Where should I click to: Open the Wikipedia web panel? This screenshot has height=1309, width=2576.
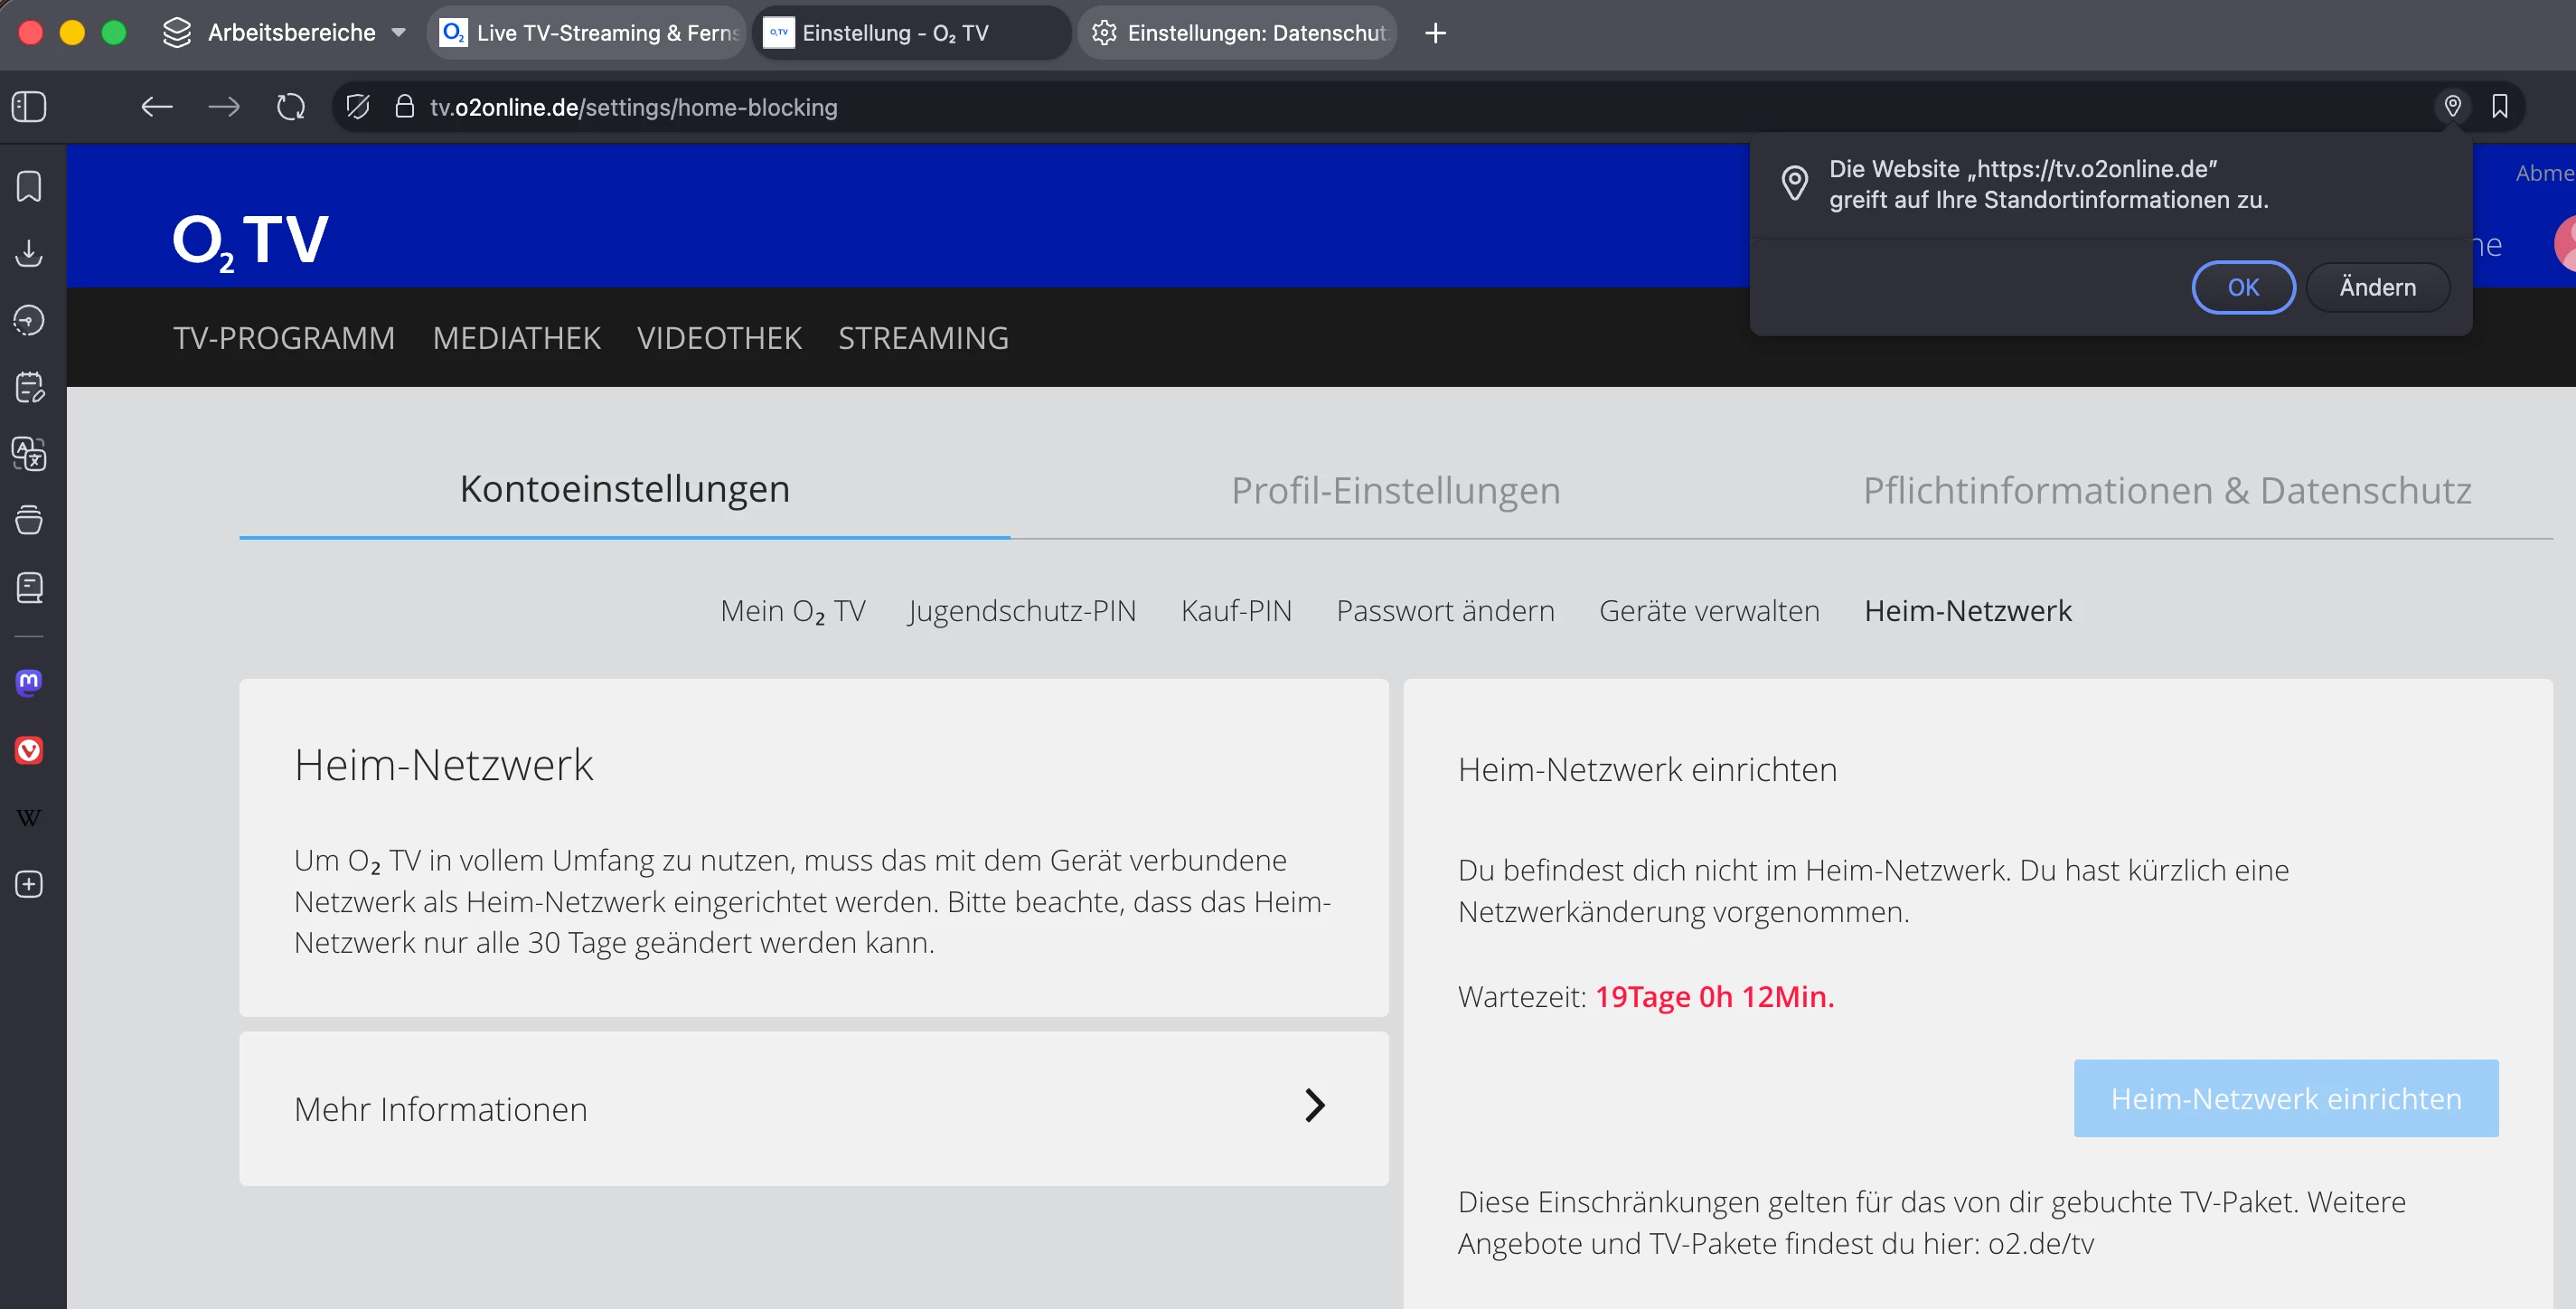[x=29, y=817]
